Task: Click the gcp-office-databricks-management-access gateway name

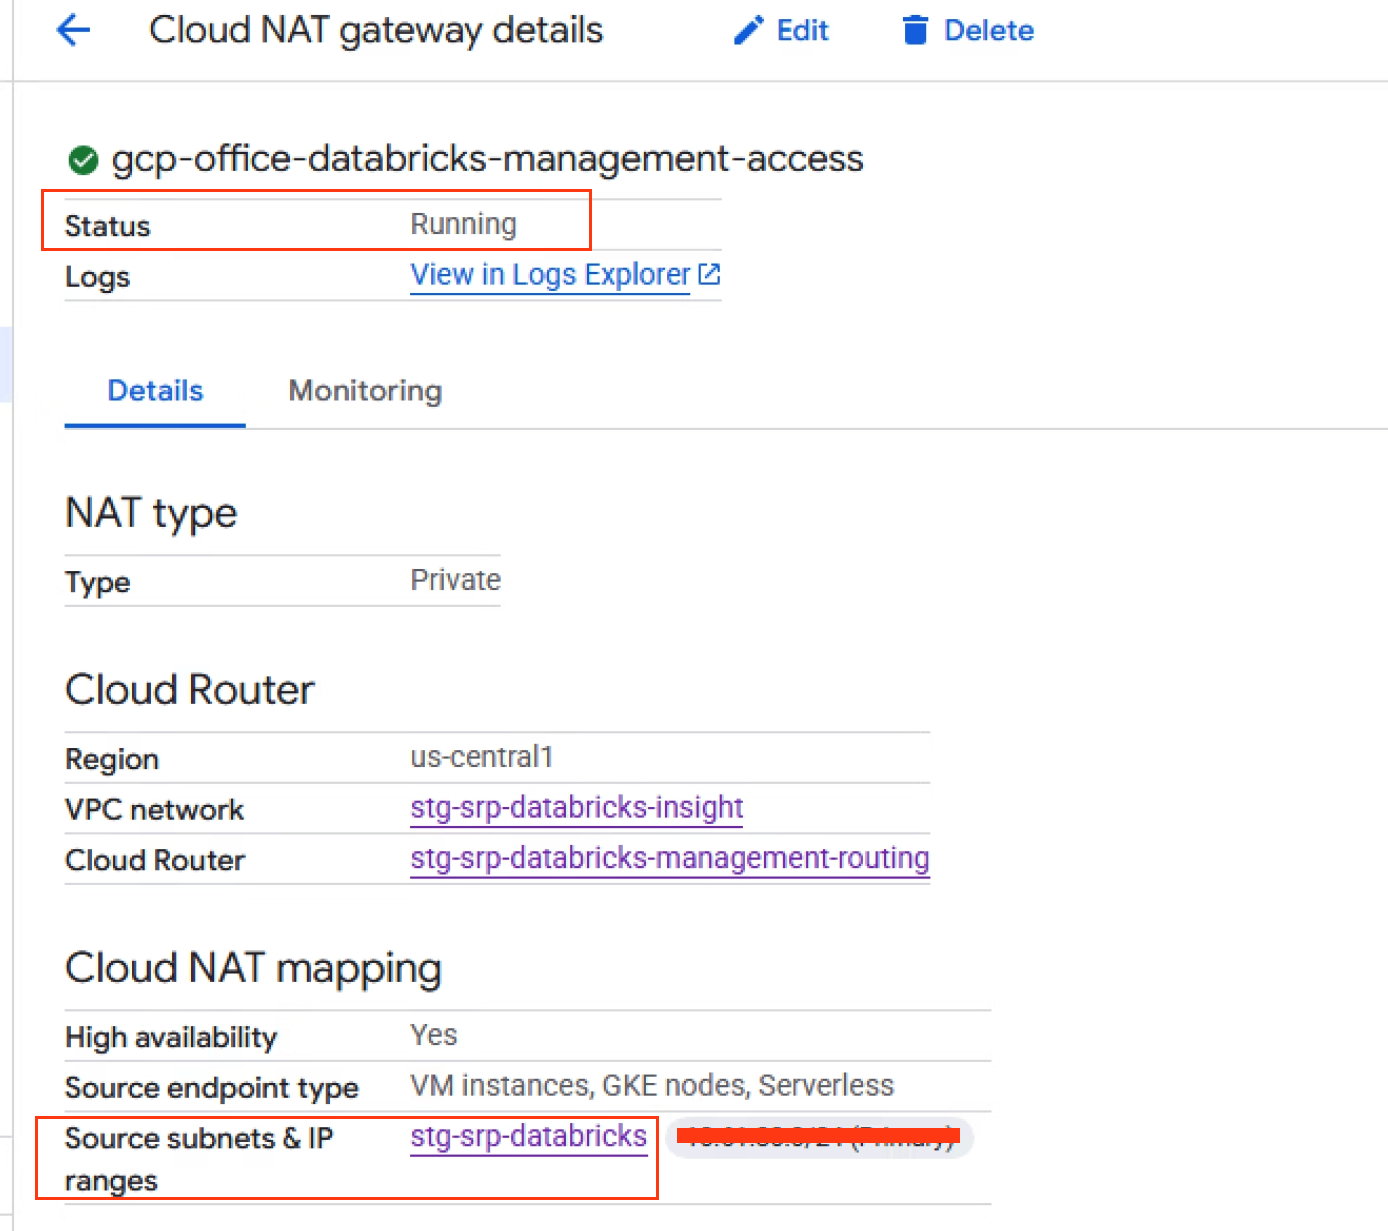Action: click(487, 159)
